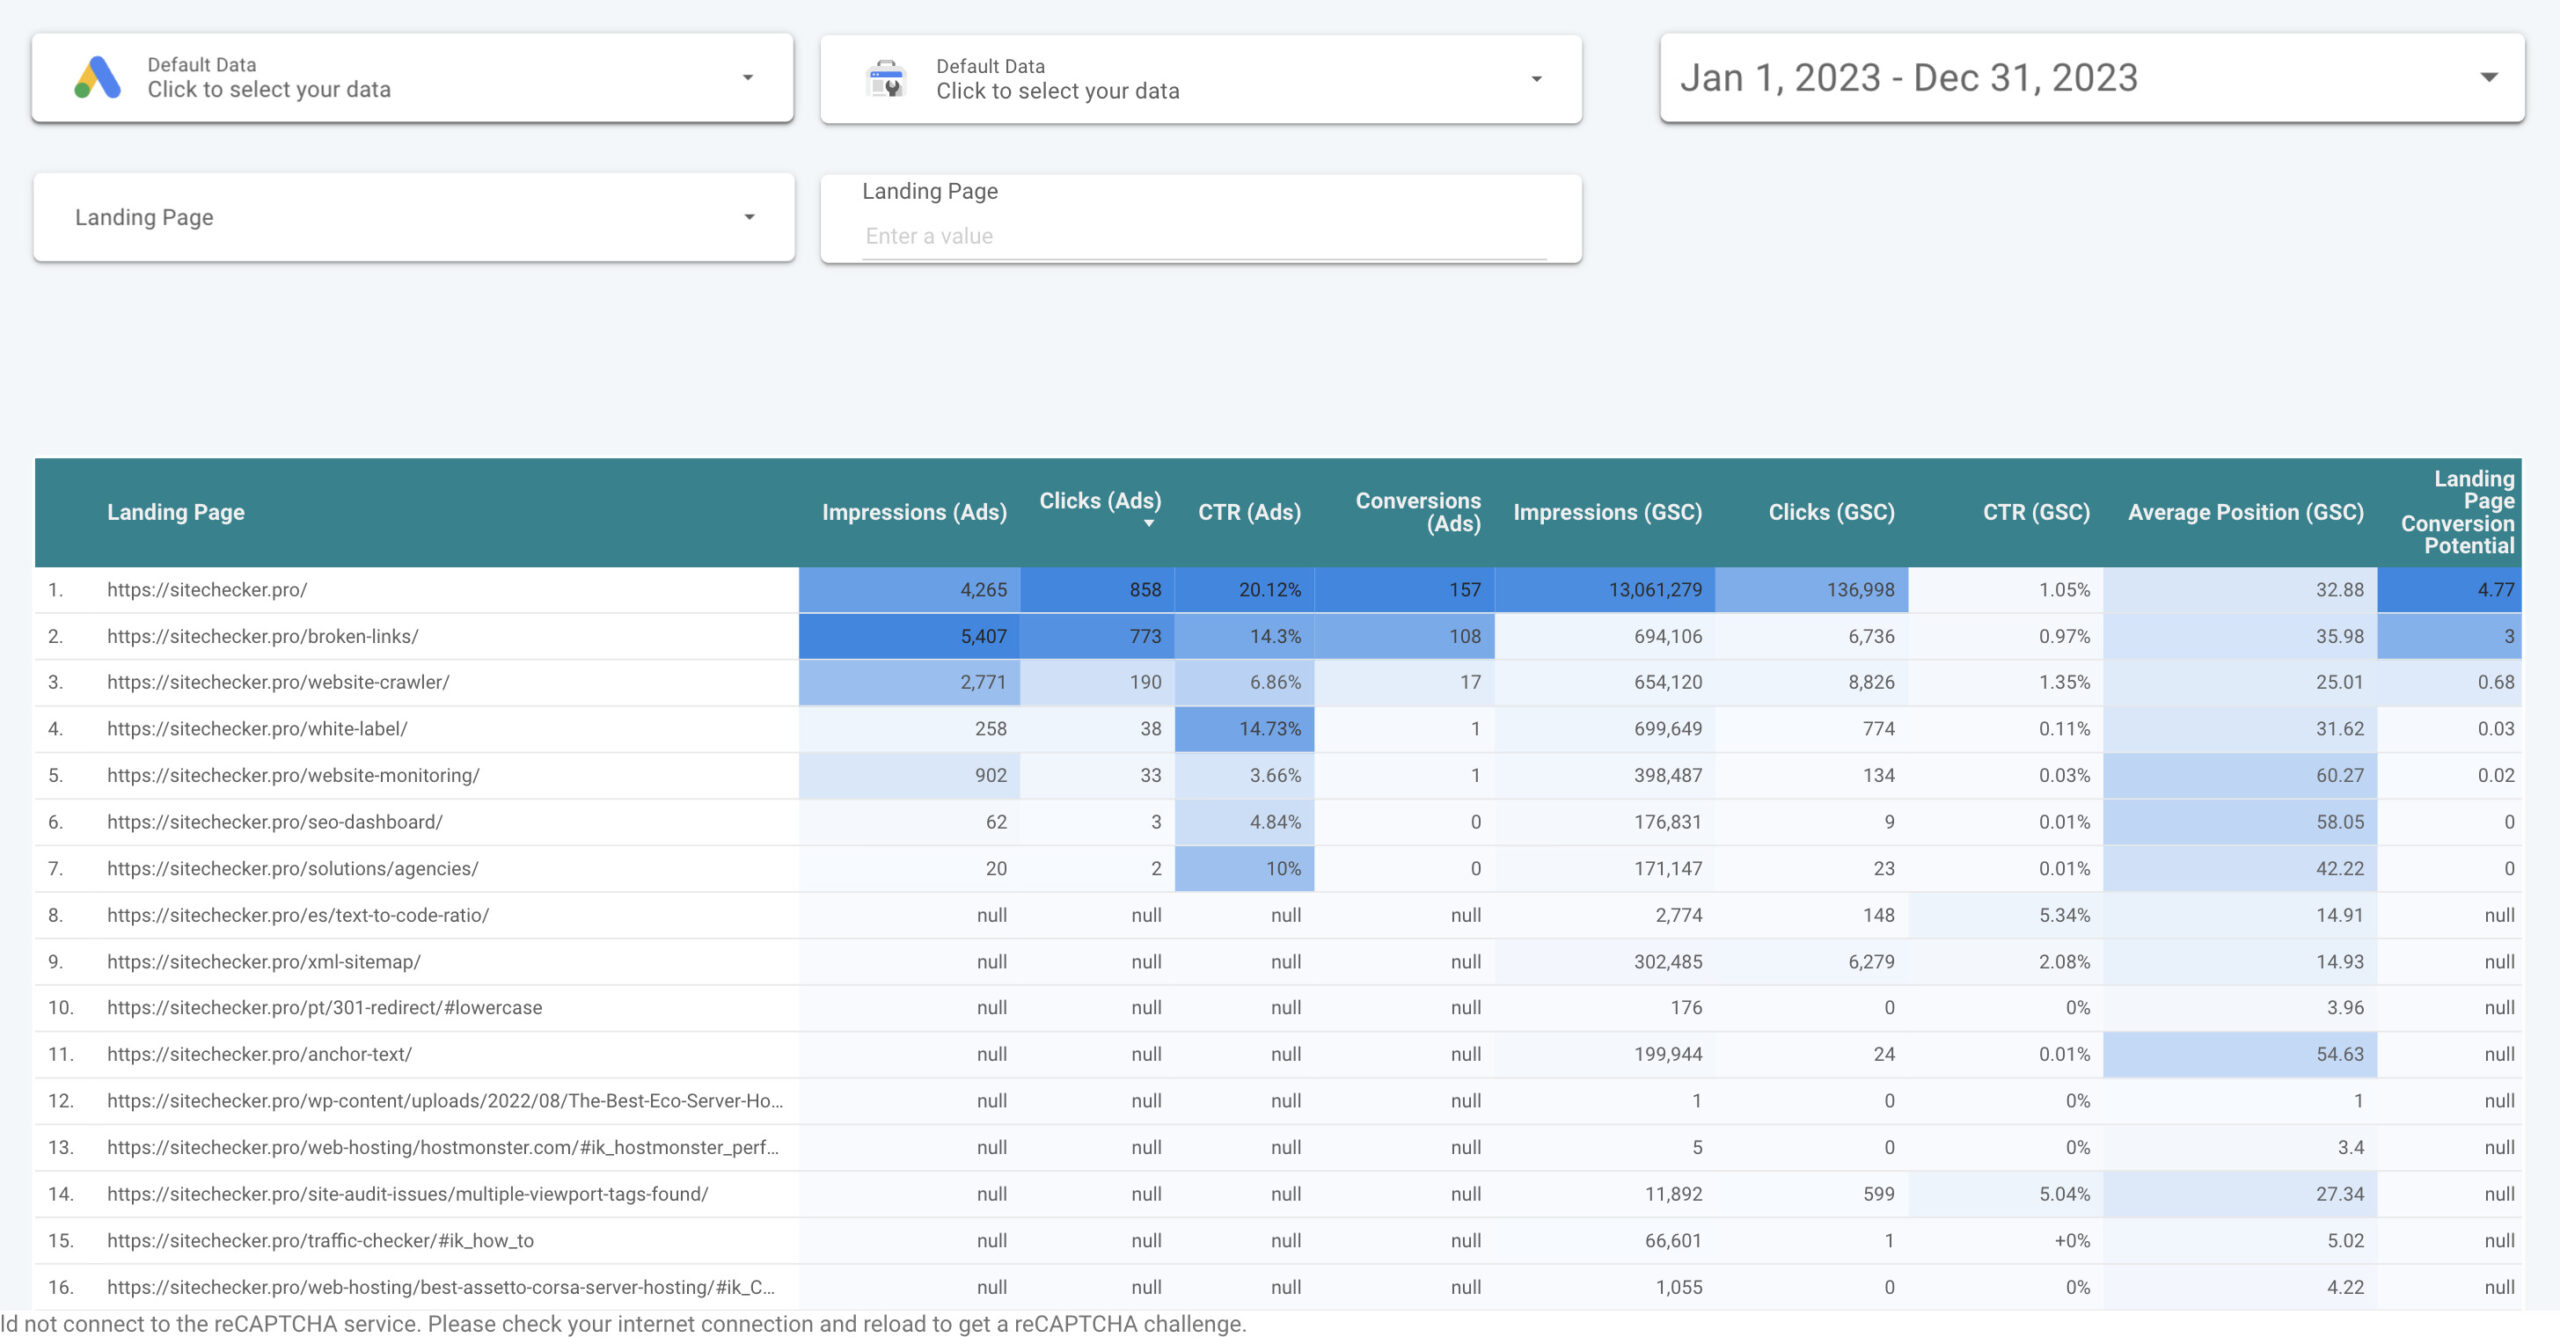Sort by CTR (GSC) column header

point(2037,512)
